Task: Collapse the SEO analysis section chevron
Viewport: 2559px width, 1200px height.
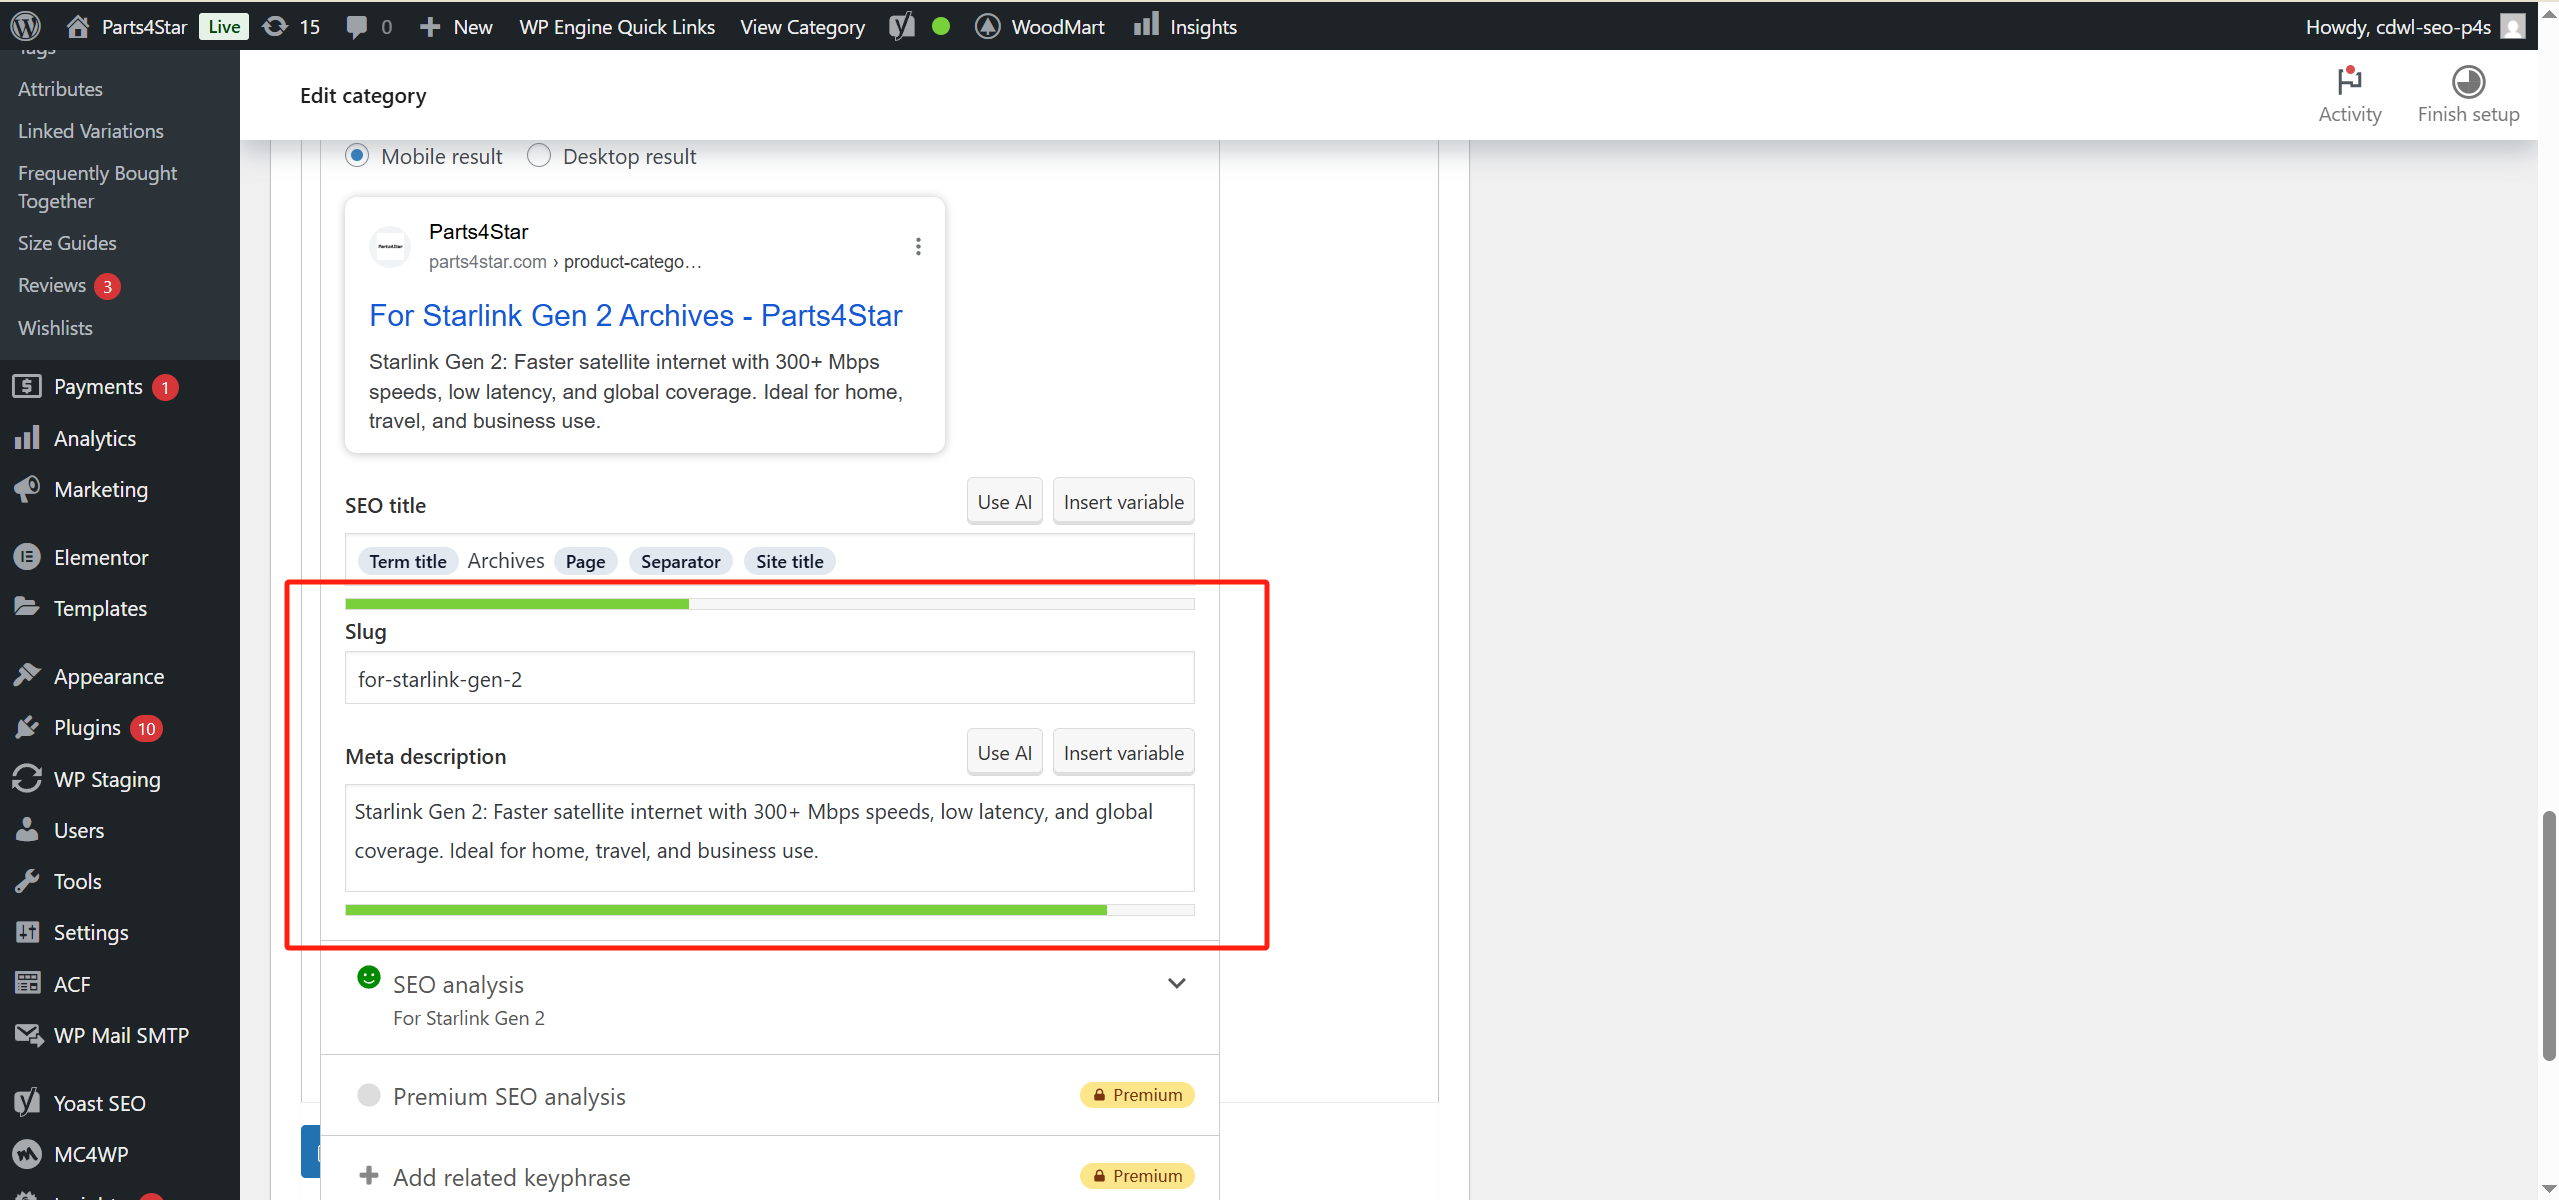Action: pos(1176,983)
